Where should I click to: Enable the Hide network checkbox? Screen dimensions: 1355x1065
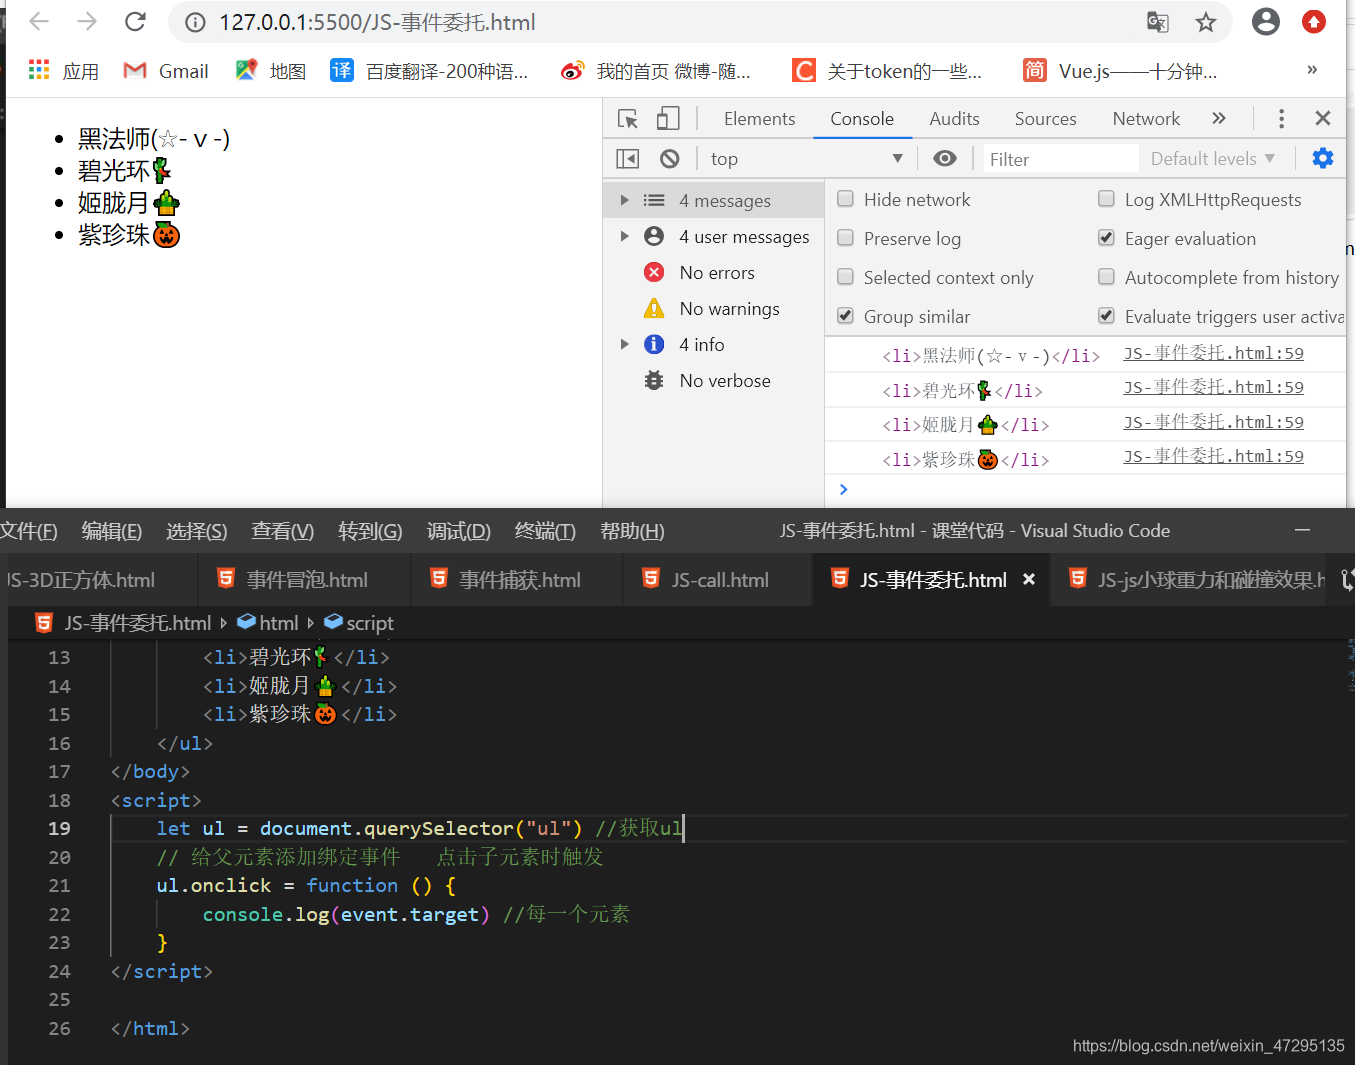click(x=846, y=199)
